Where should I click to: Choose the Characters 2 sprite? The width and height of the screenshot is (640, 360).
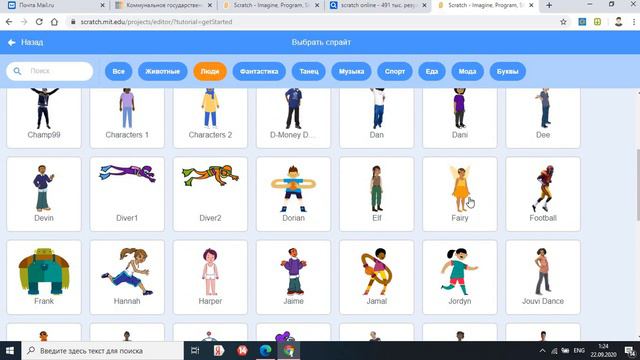(x=210, y=118)
